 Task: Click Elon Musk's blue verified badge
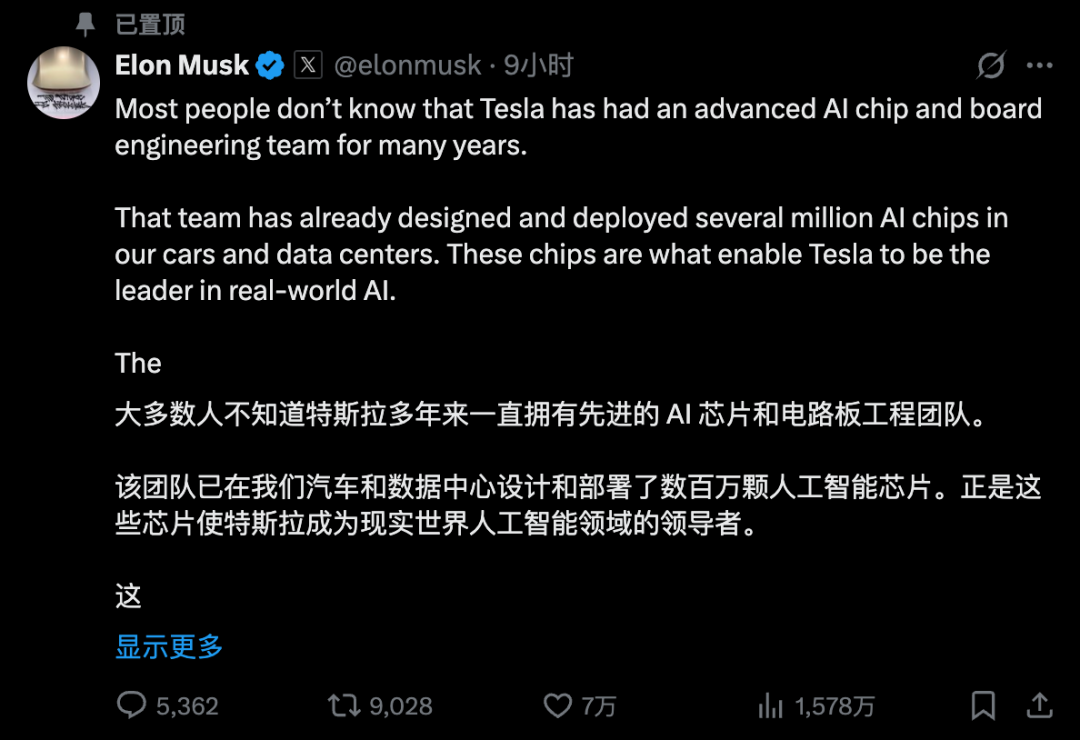(x=267, y=64)
